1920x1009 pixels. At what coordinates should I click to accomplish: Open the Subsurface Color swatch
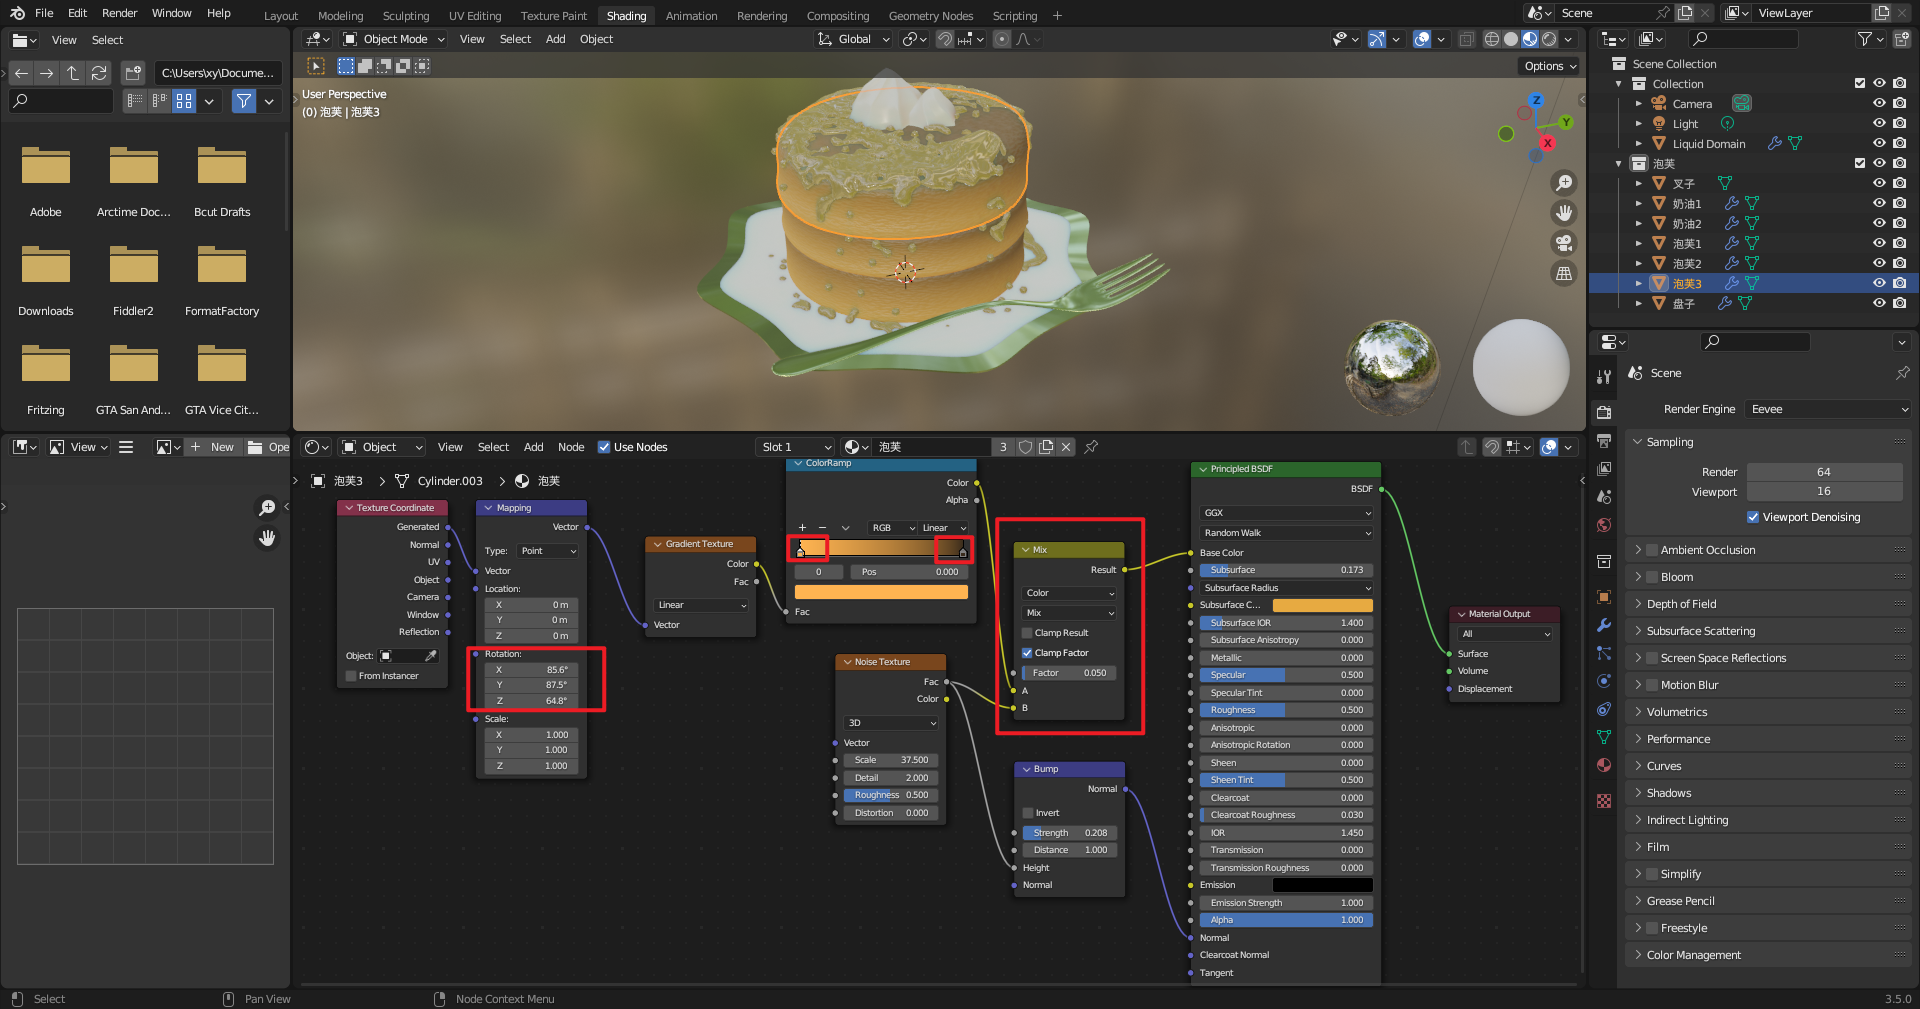pyautogui.click(x=1322, y=605)
